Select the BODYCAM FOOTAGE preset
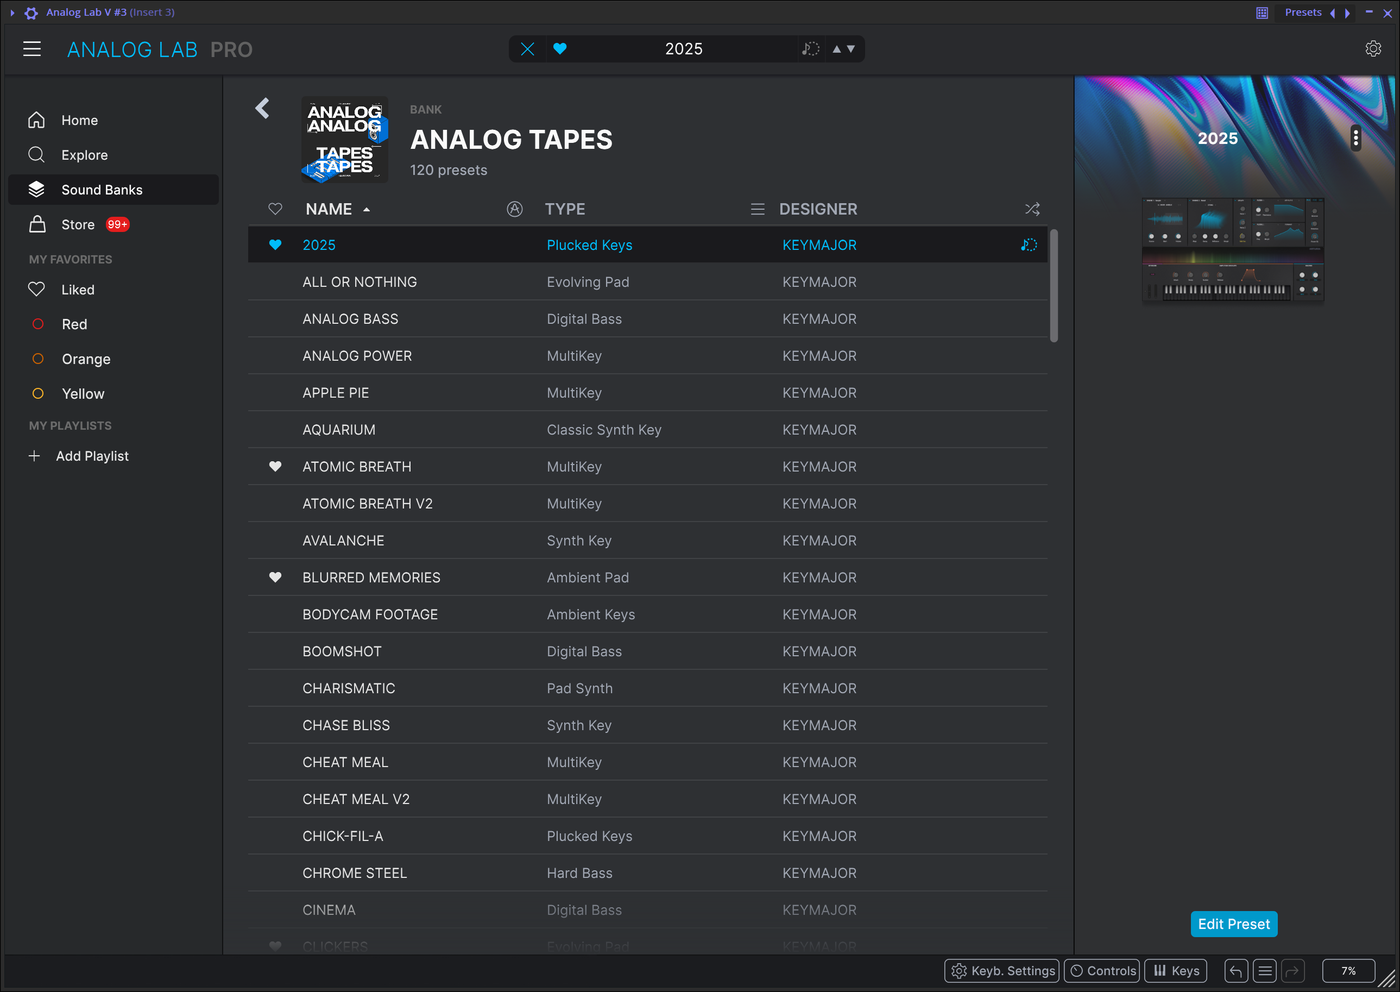This screenshot has width=1400, height=992. (x=648, y=615)
